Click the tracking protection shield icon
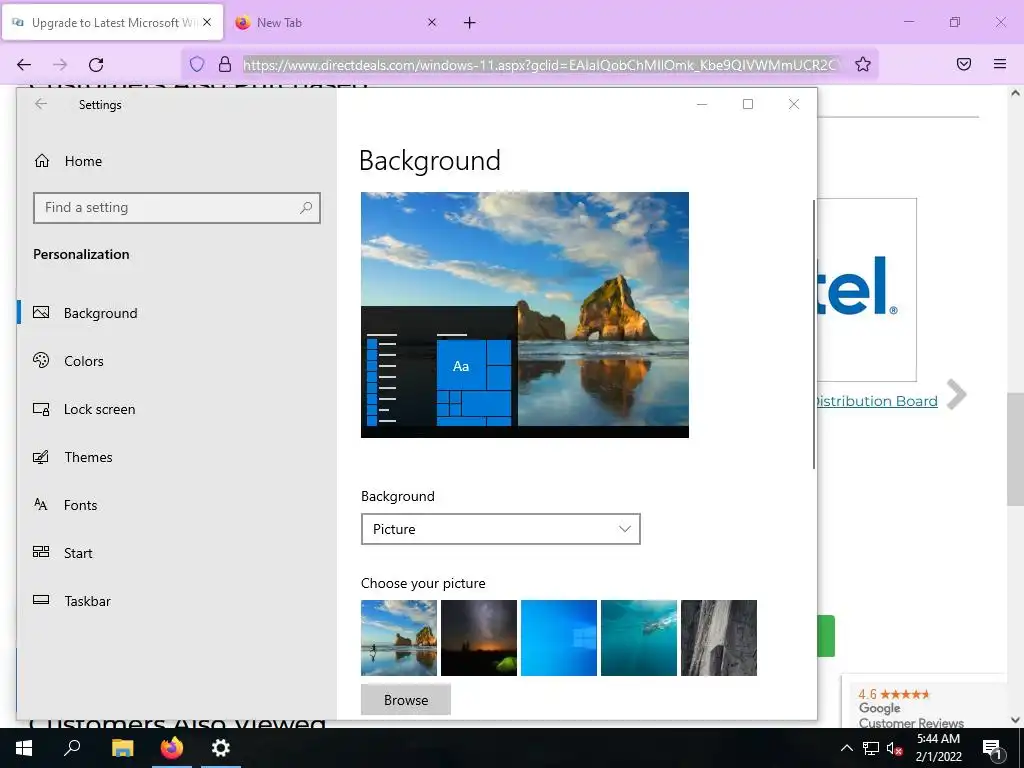Image resolution: width=1024 pixels, height=768 pixels. [197, 64]
